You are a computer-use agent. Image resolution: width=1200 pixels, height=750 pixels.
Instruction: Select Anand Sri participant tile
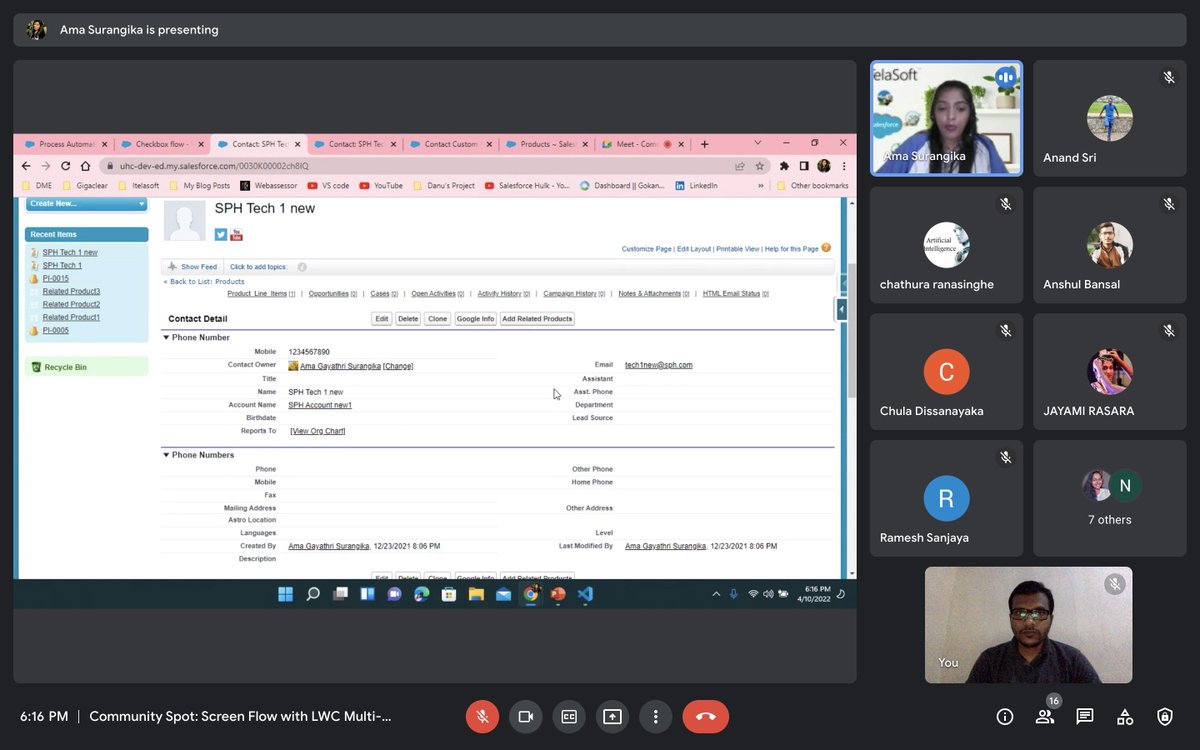(1110, 118)
